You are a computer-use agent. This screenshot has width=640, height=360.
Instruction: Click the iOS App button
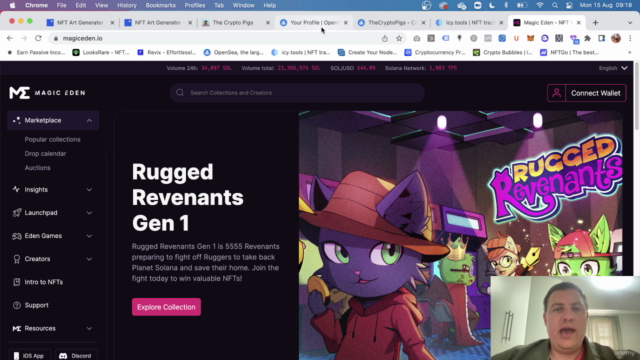point(29,356)
